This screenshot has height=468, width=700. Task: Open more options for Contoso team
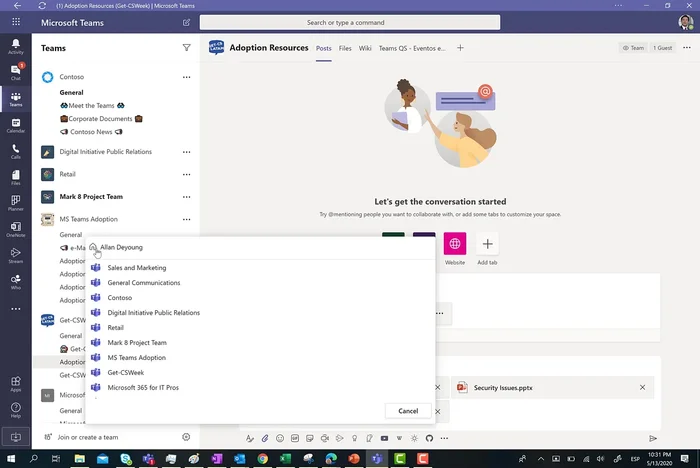pos(186,77)
